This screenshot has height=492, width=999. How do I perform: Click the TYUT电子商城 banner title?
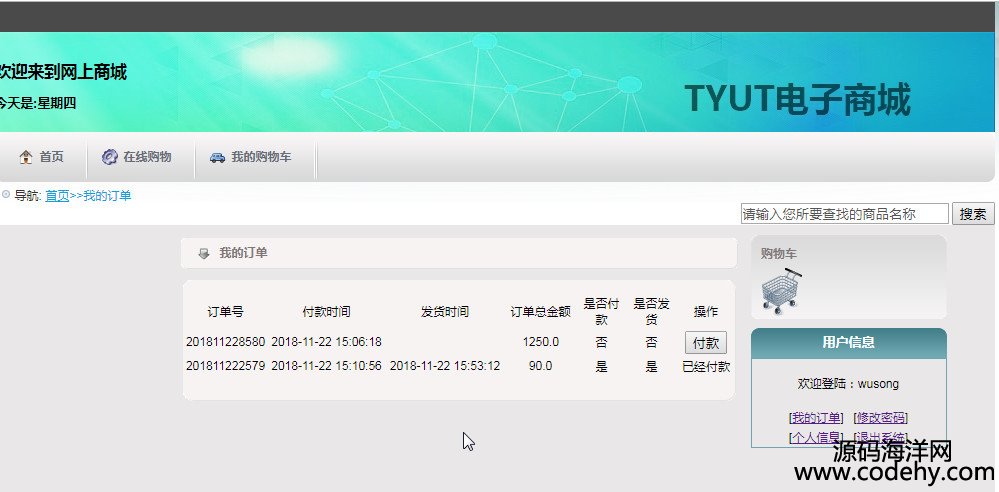pos(798,100)
